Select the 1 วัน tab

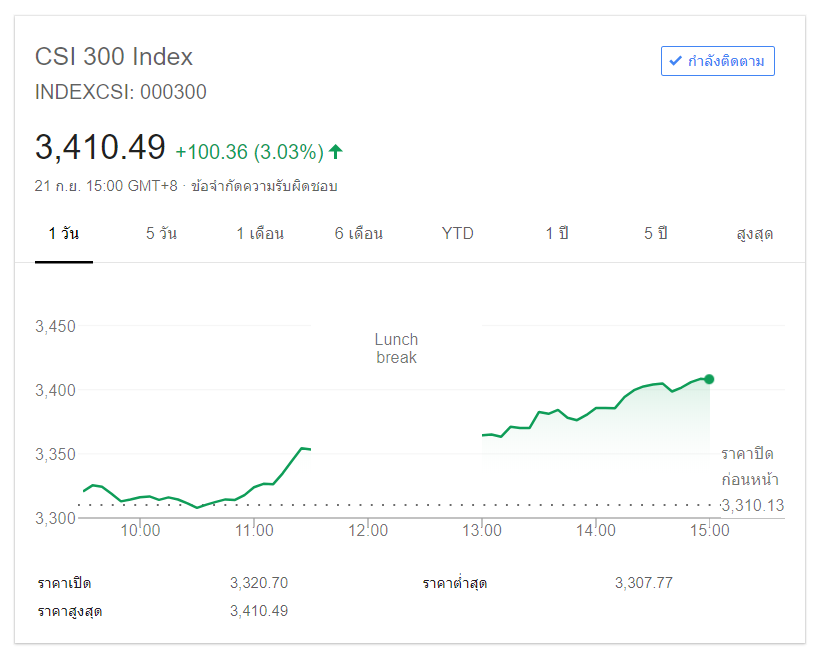click(64, 234)
